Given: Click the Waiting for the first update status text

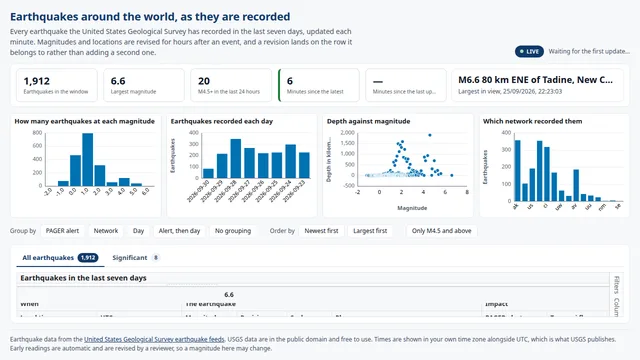Looking at the screenshot, I should [589, 51].
